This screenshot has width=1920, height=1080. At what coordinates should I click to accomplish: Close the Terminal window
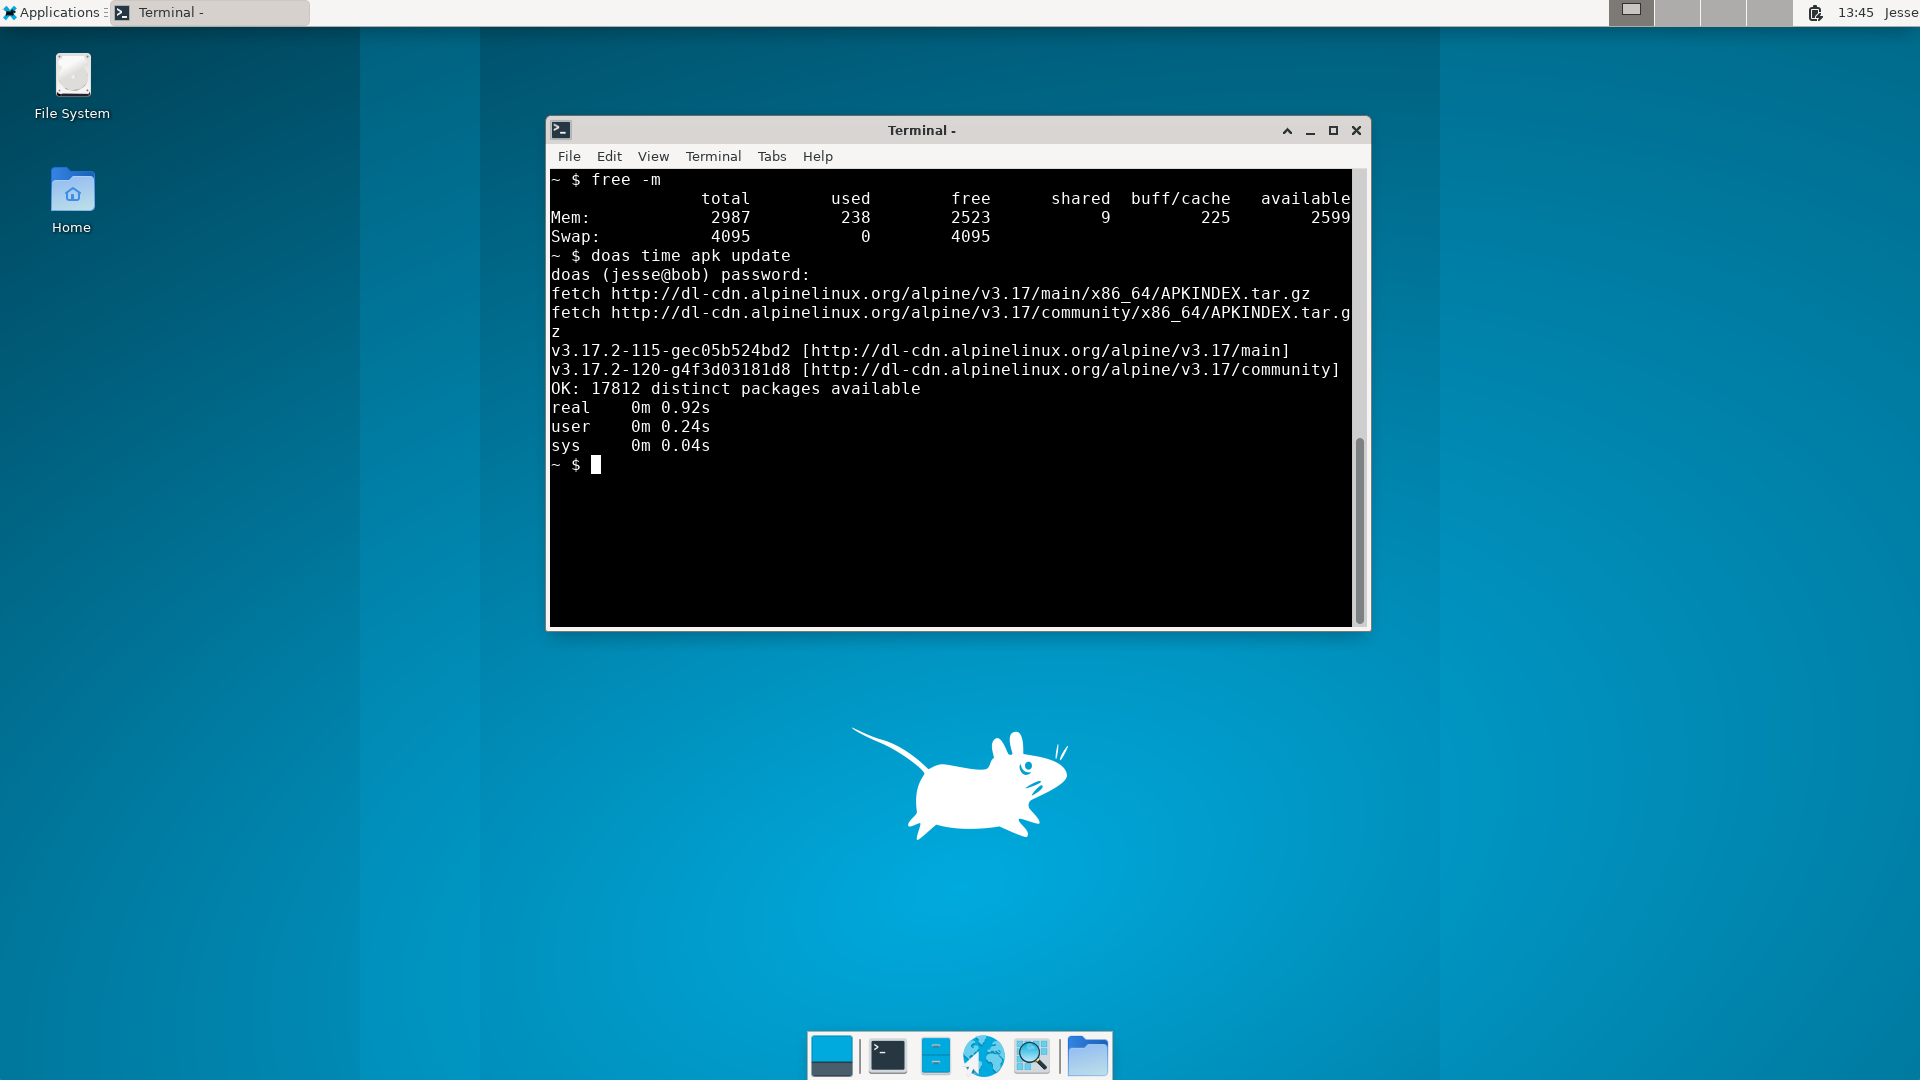point(1356,131)
